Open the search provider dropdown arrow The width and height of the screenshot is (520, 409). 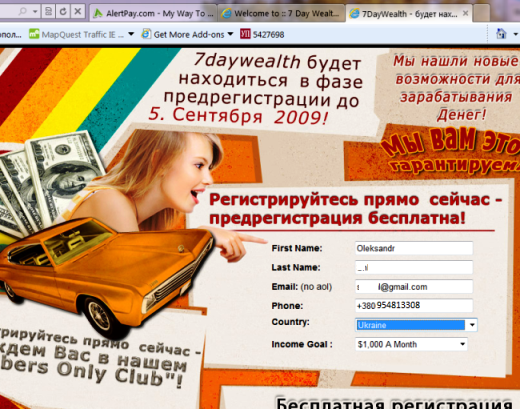point(35,12)
